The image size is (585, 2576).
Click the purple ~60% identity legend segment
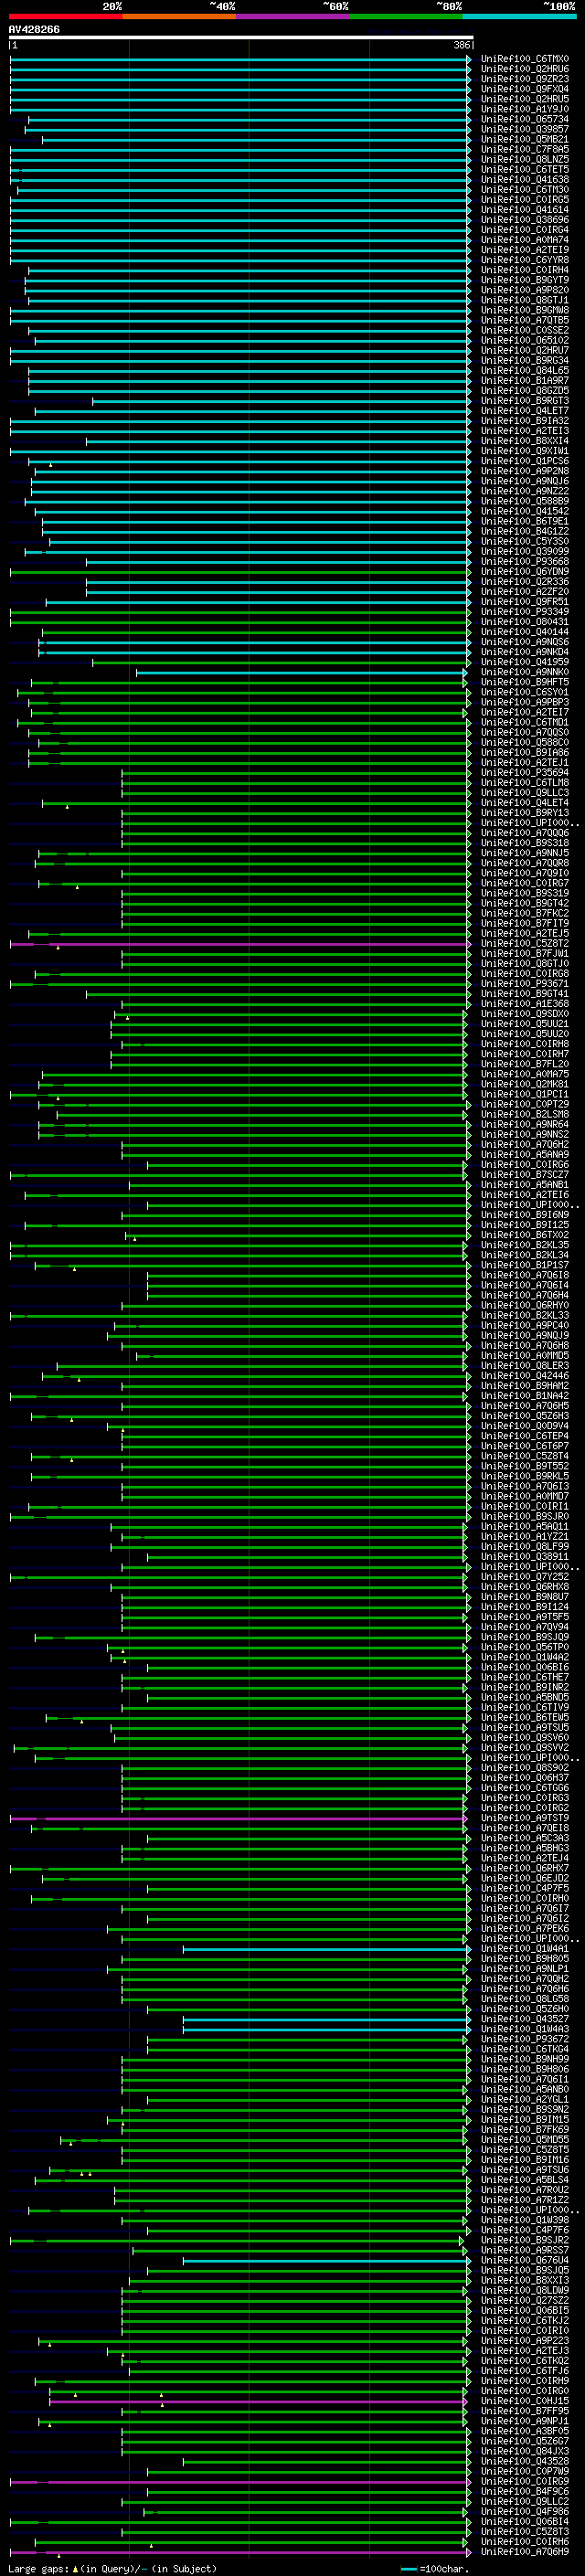click(x=293, y=17)
